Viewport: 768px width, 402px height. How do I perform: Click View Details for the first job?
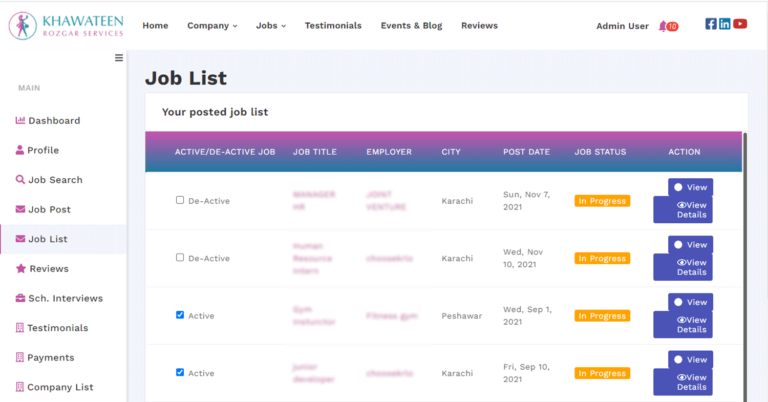point(690,210)
